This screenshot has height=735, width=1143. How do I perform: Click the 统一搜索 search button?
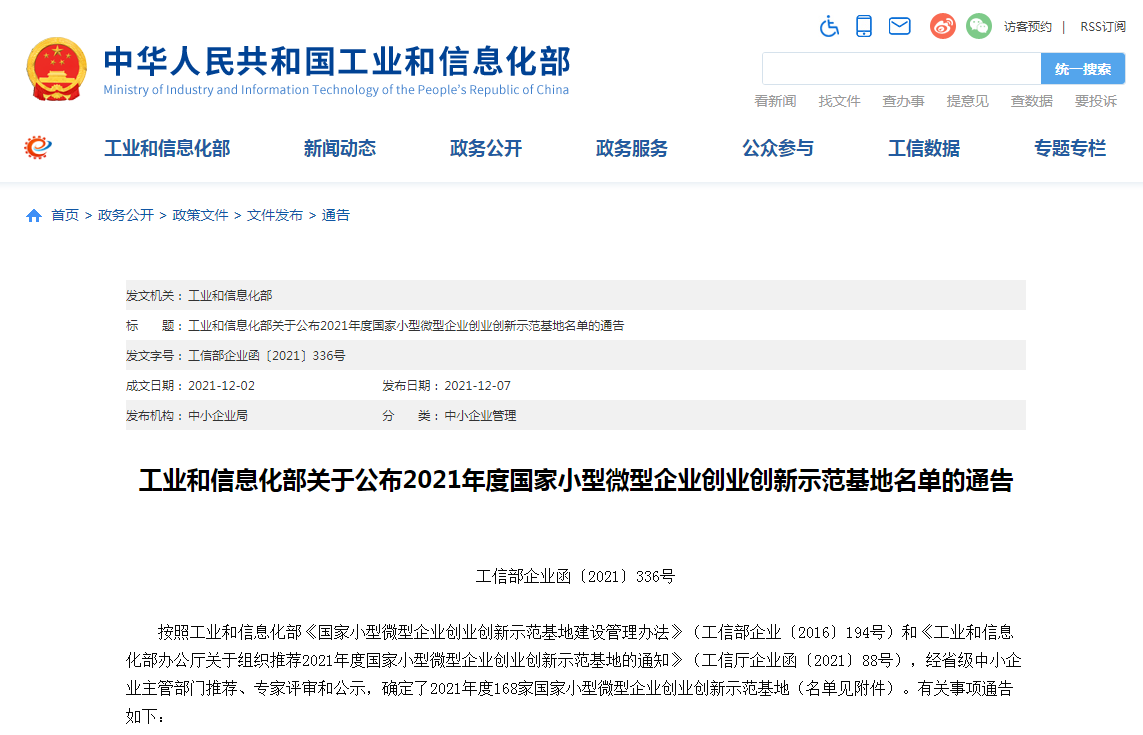tap(1081, 68)
